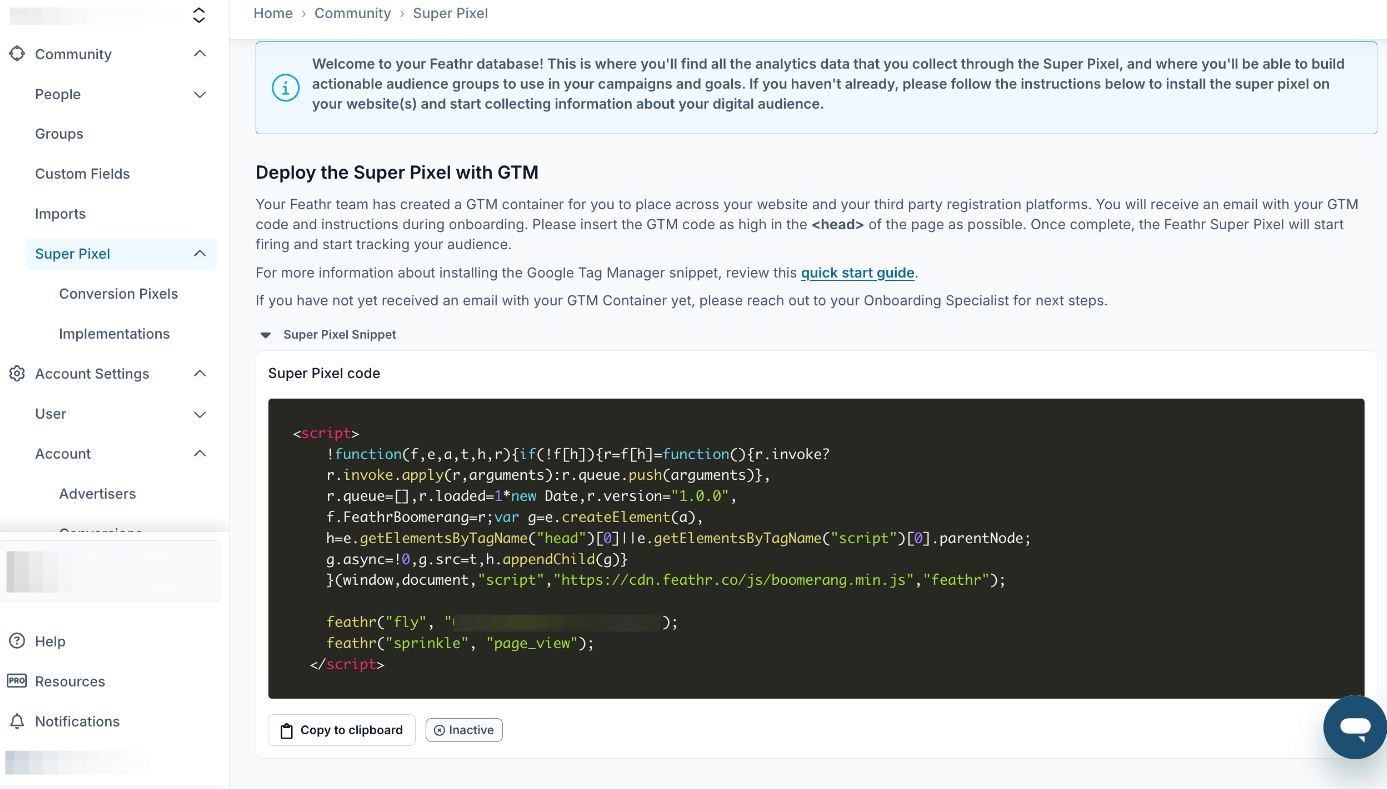Click the Account Settings gear icon

click(17, 374)
